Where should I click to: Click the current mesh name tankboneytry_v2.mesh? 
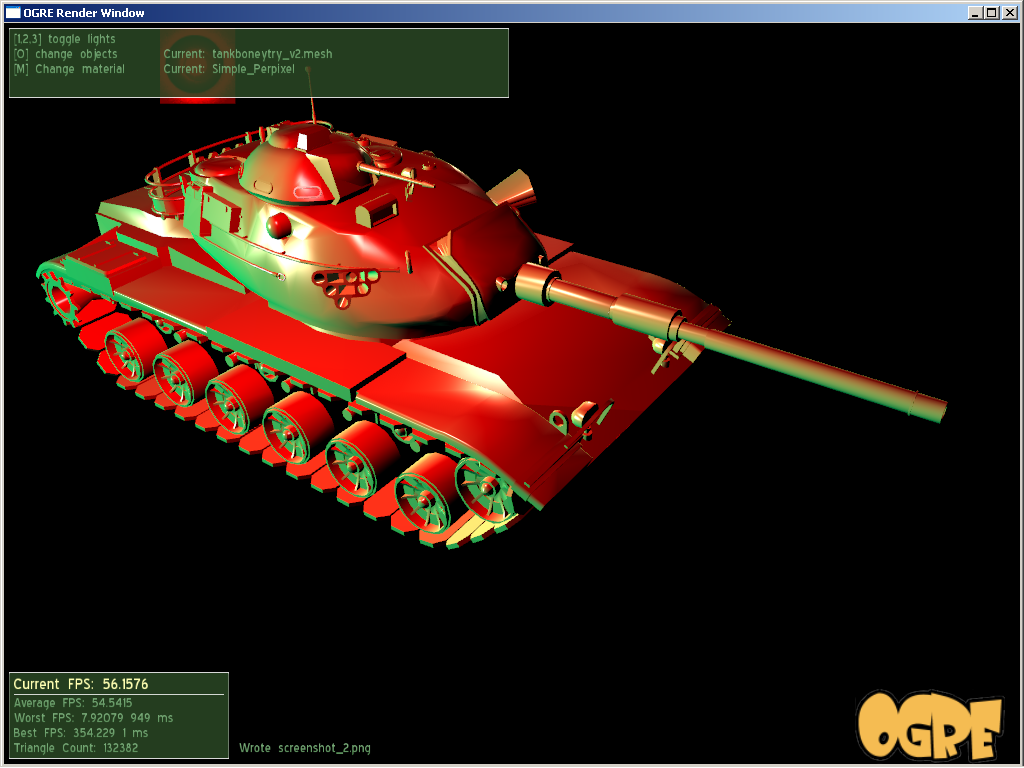point(272,54)
